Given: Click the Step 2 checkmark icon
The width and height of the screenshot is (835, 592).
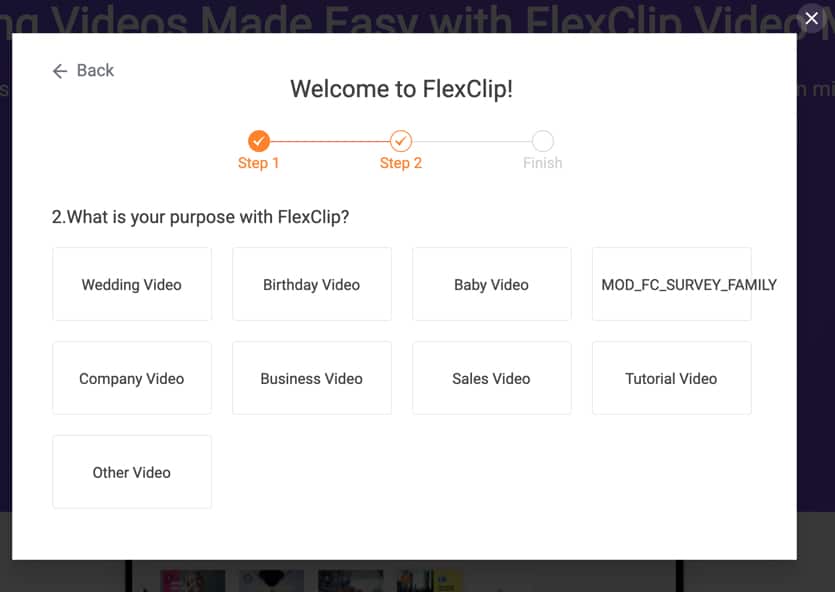Looking at the screenshot, I should coord(401,141).
